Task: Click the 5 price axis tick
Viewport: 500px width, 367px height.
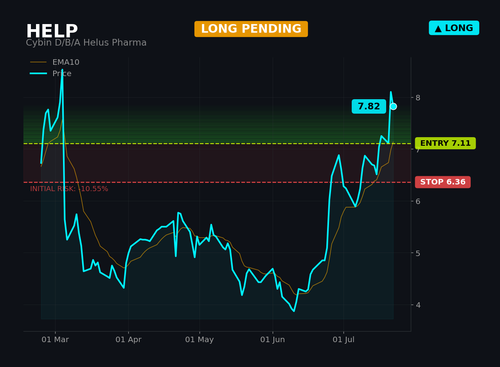Action: point(418,253)
